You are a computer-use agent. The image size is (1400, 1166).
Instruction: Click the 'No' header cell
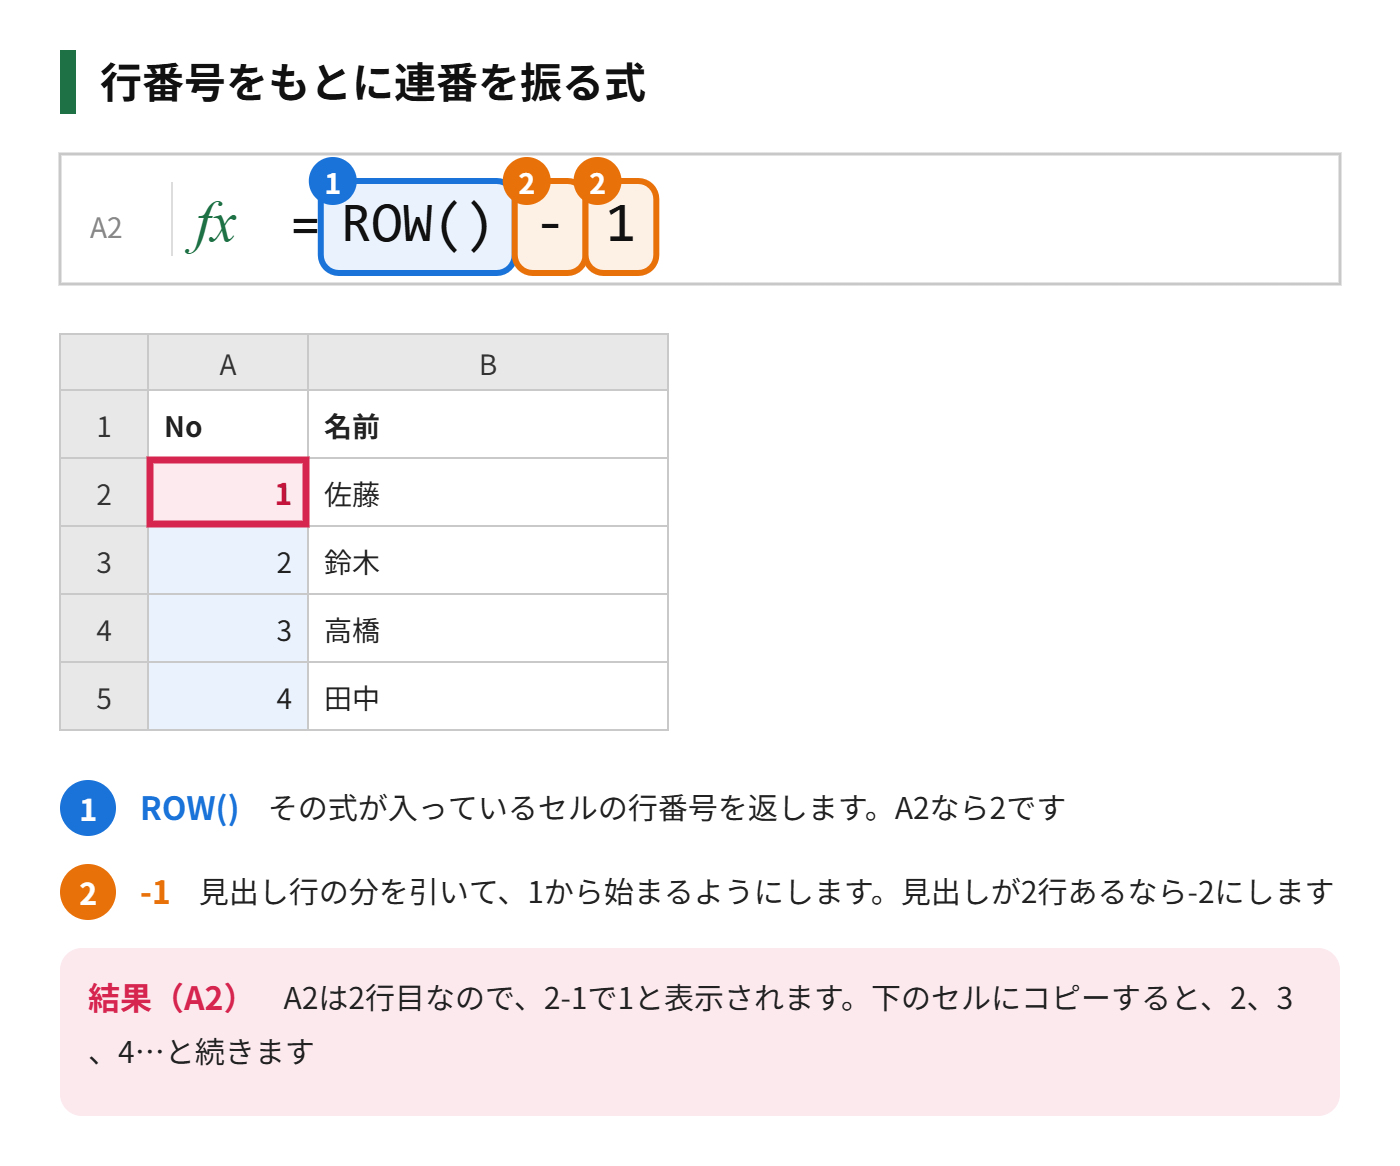click(228, 425)
